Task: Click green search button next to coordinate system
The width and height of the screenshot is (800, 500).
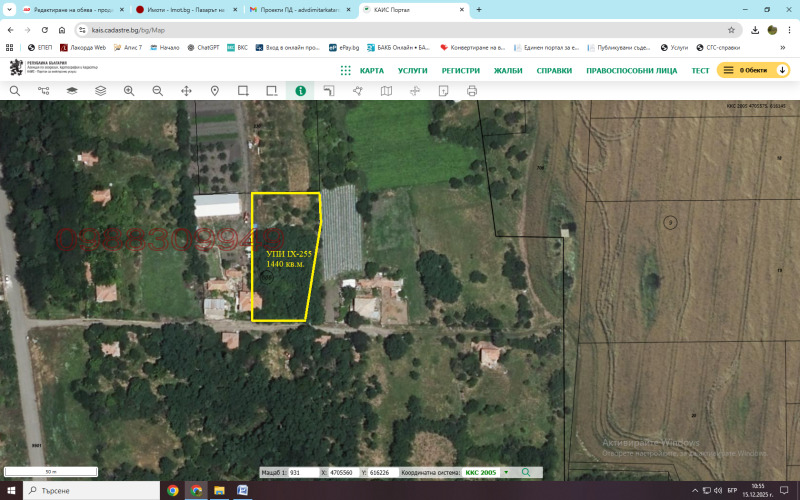Action: [526, 472]
